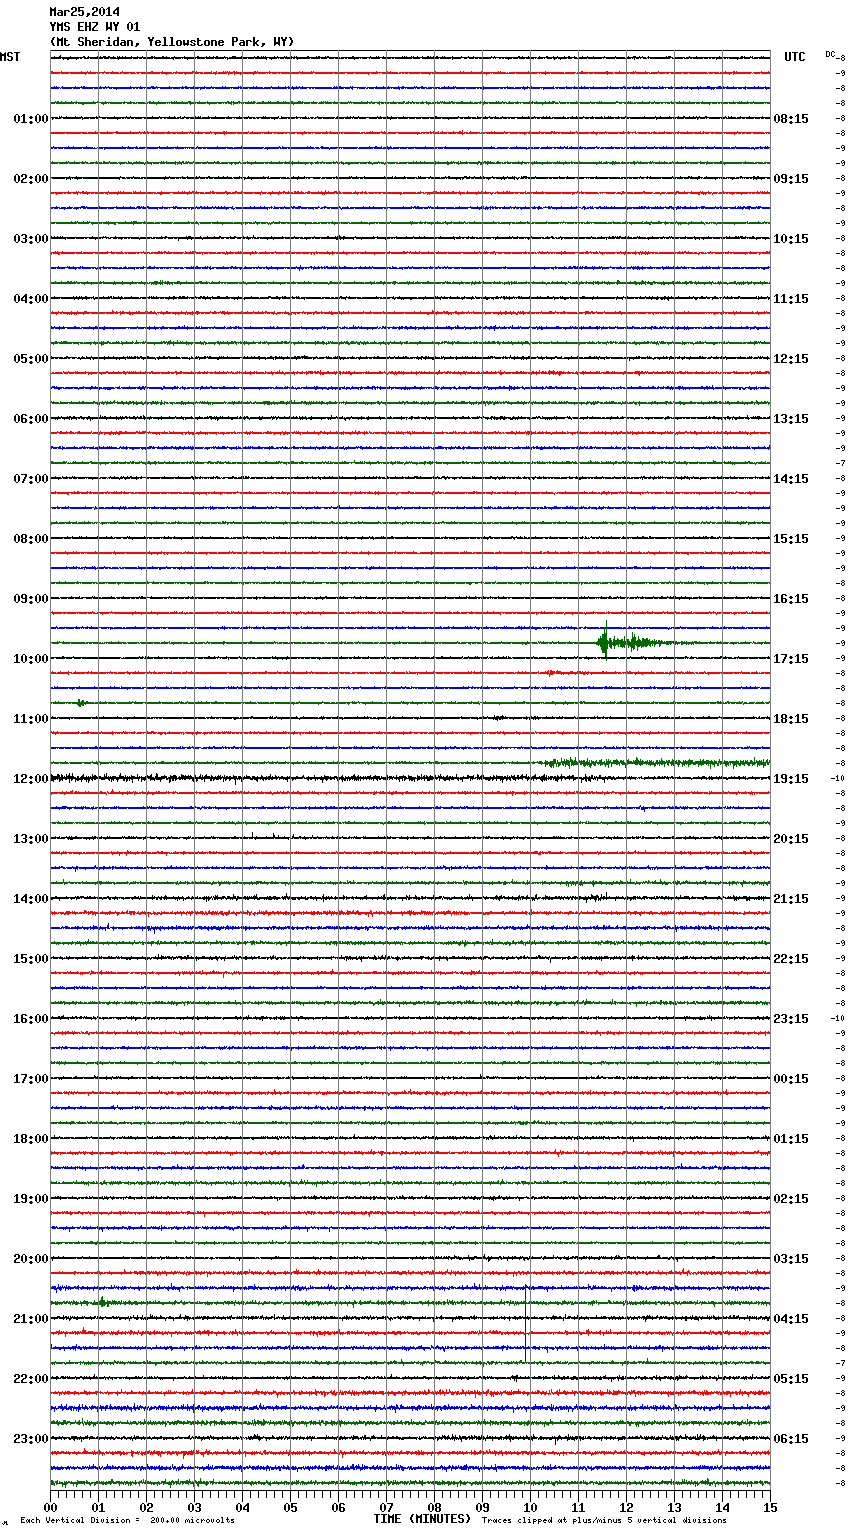Click the "03:00" MST time label

point(31,239)
